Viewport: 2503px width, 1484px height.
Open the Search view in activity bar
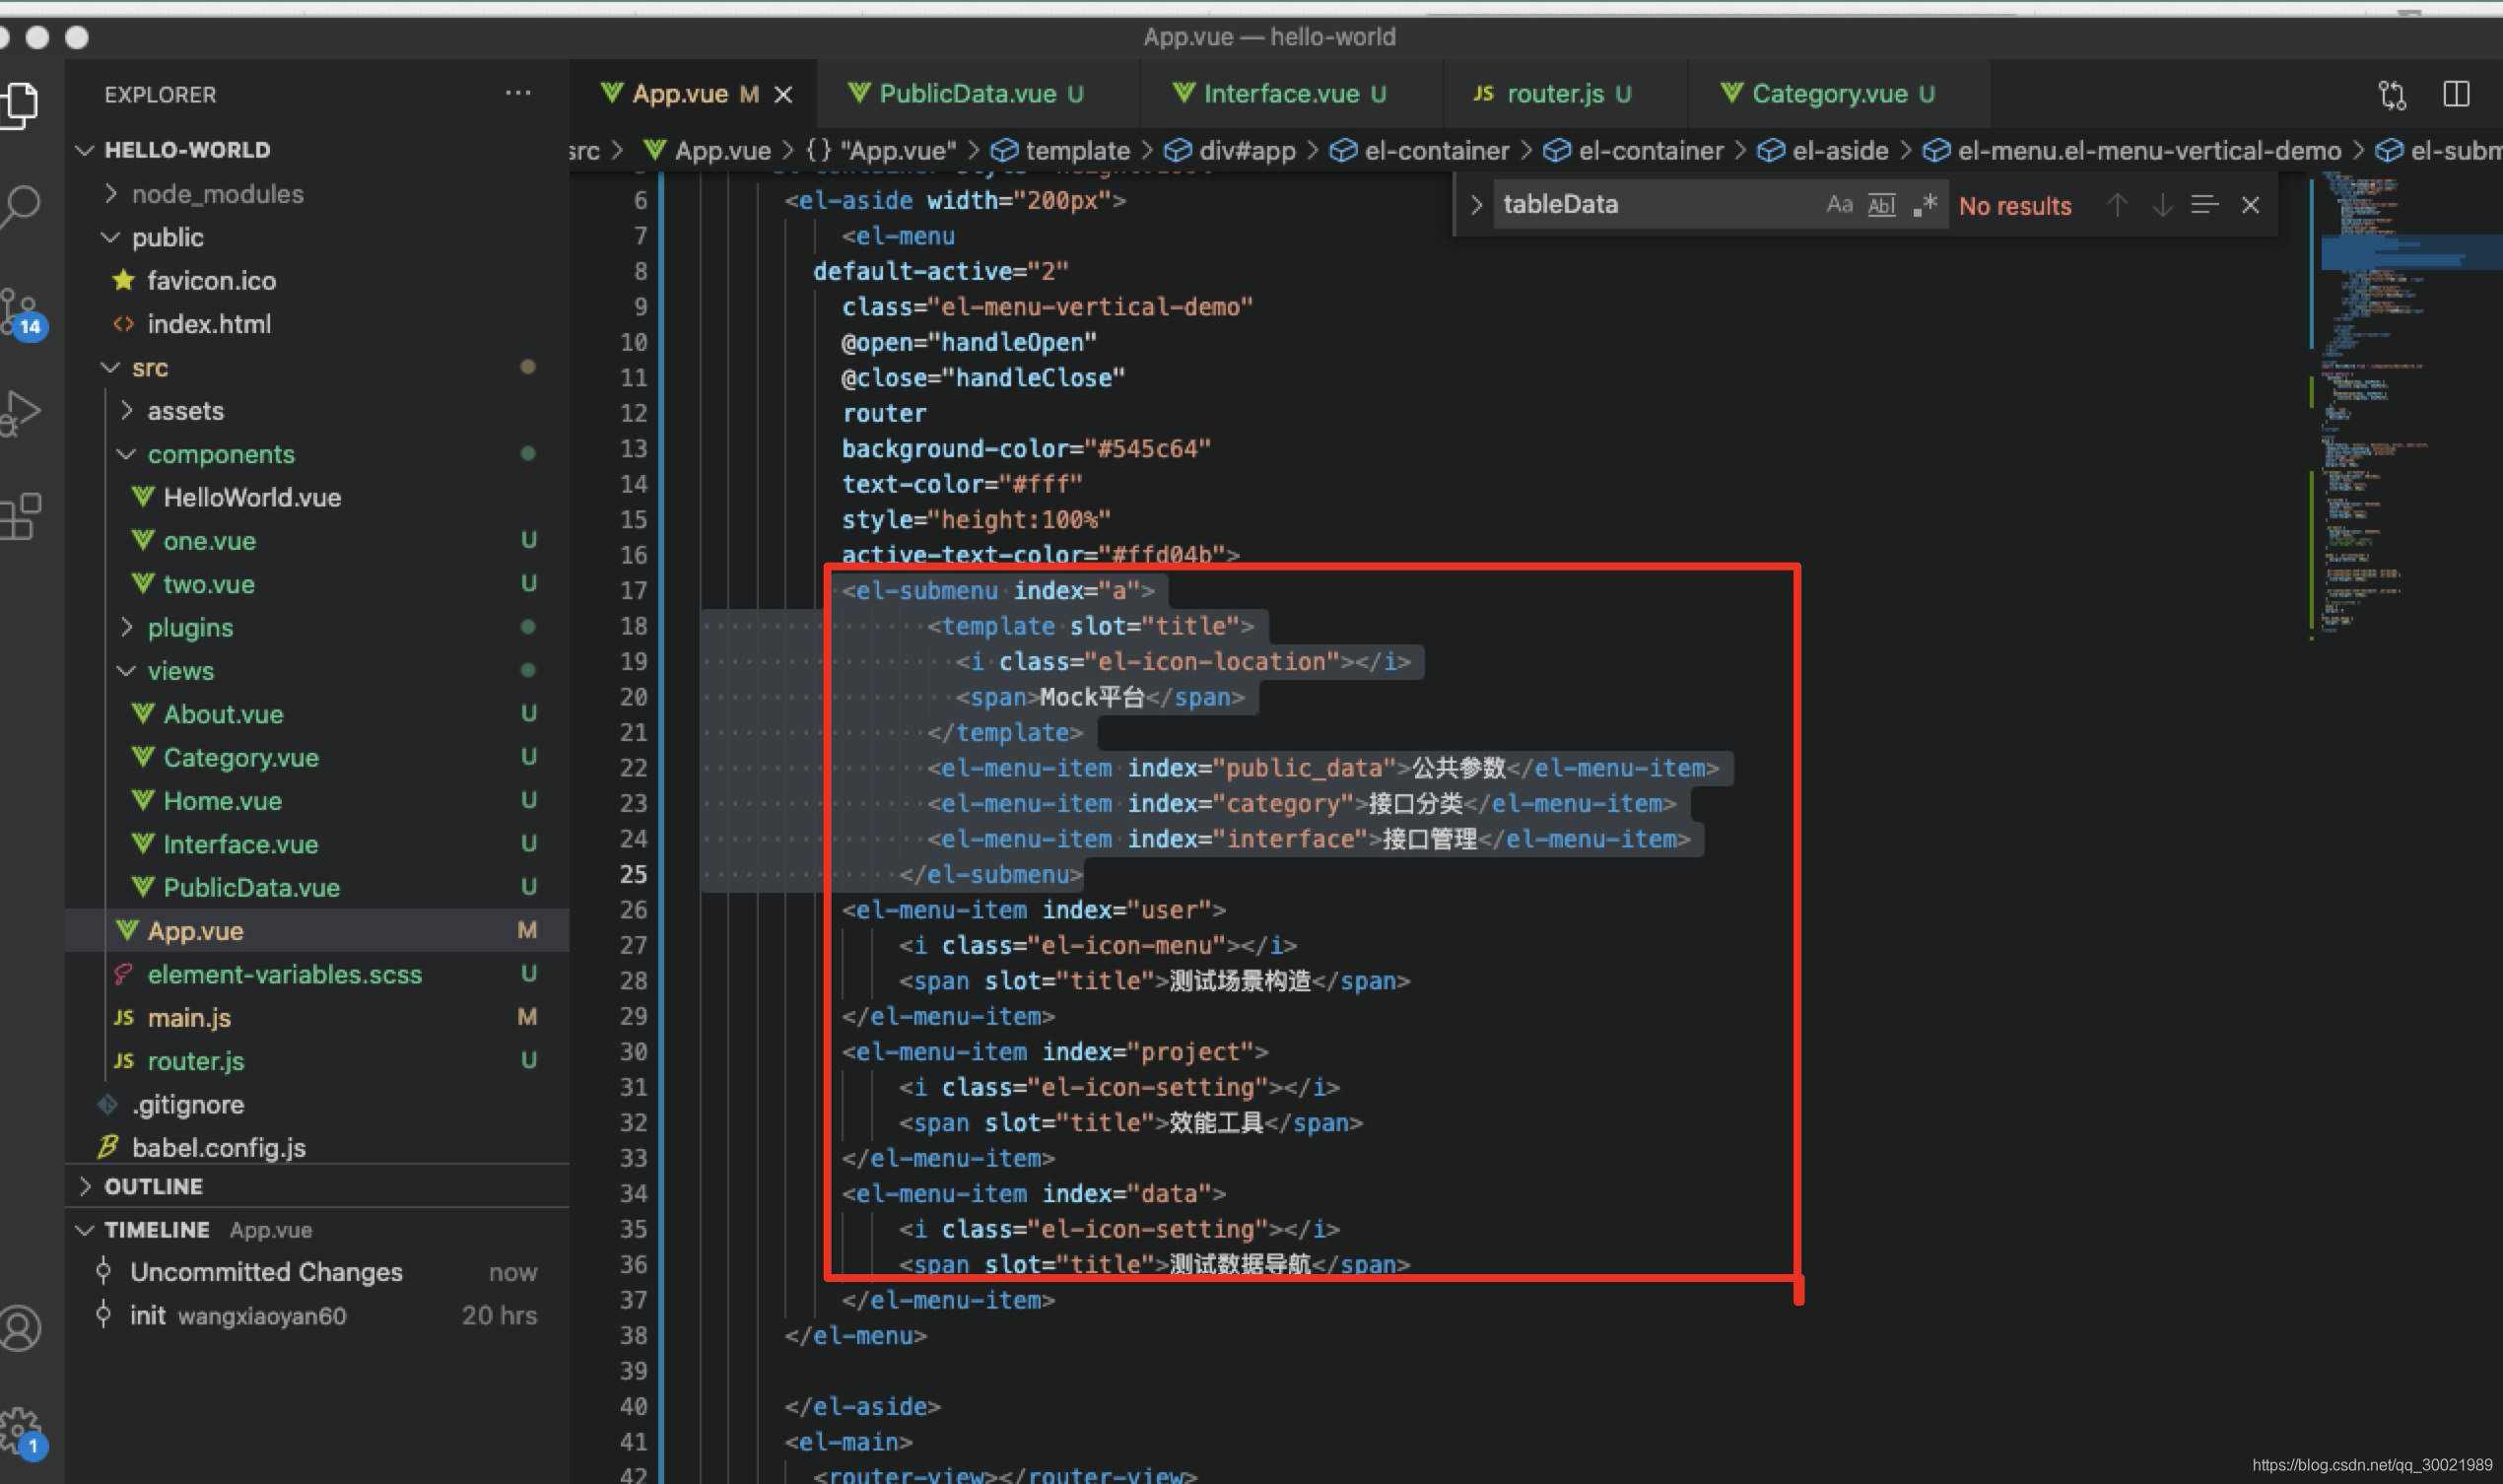[x=20, y=207]
